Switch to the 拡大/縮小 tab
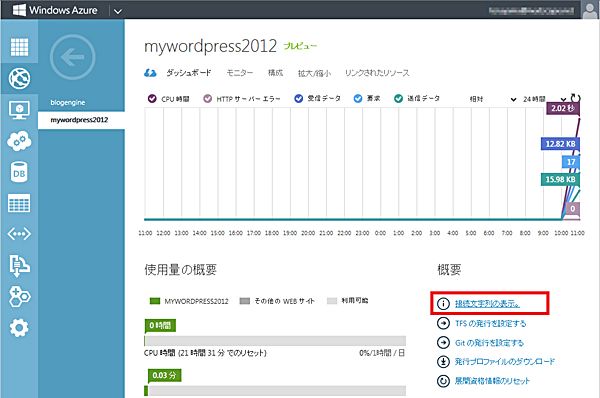This screenshot has height=398, width=600. click(314, 73)
